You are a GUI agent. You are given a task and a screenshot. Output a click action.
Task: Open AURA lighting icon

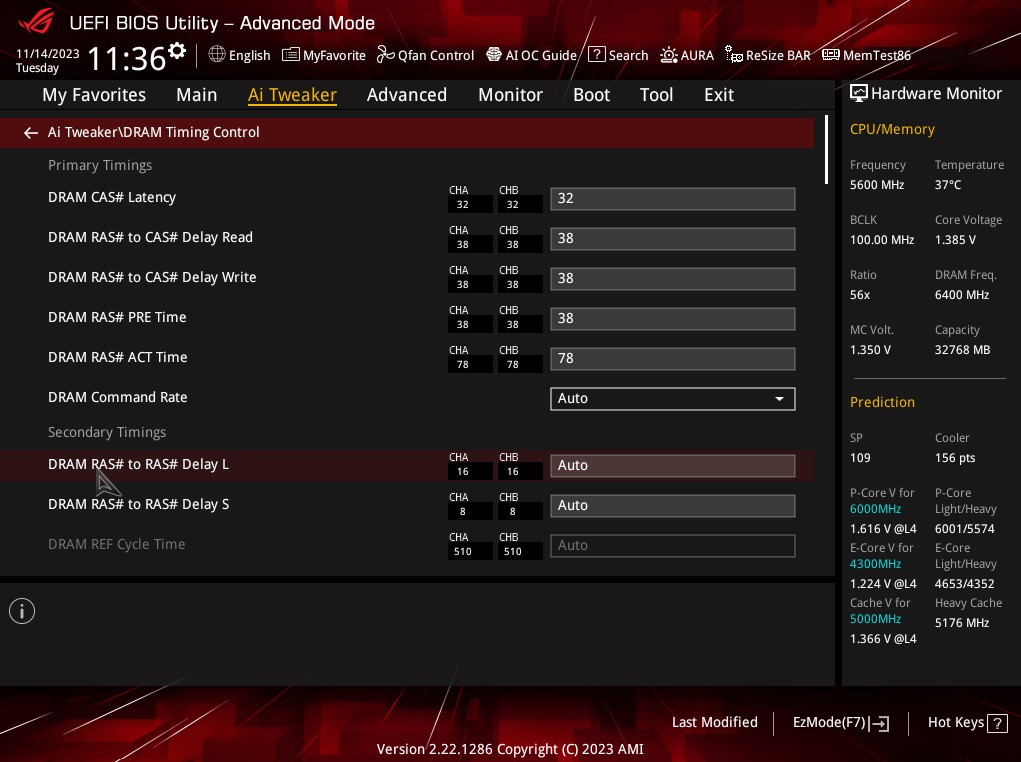click(669, 55)
